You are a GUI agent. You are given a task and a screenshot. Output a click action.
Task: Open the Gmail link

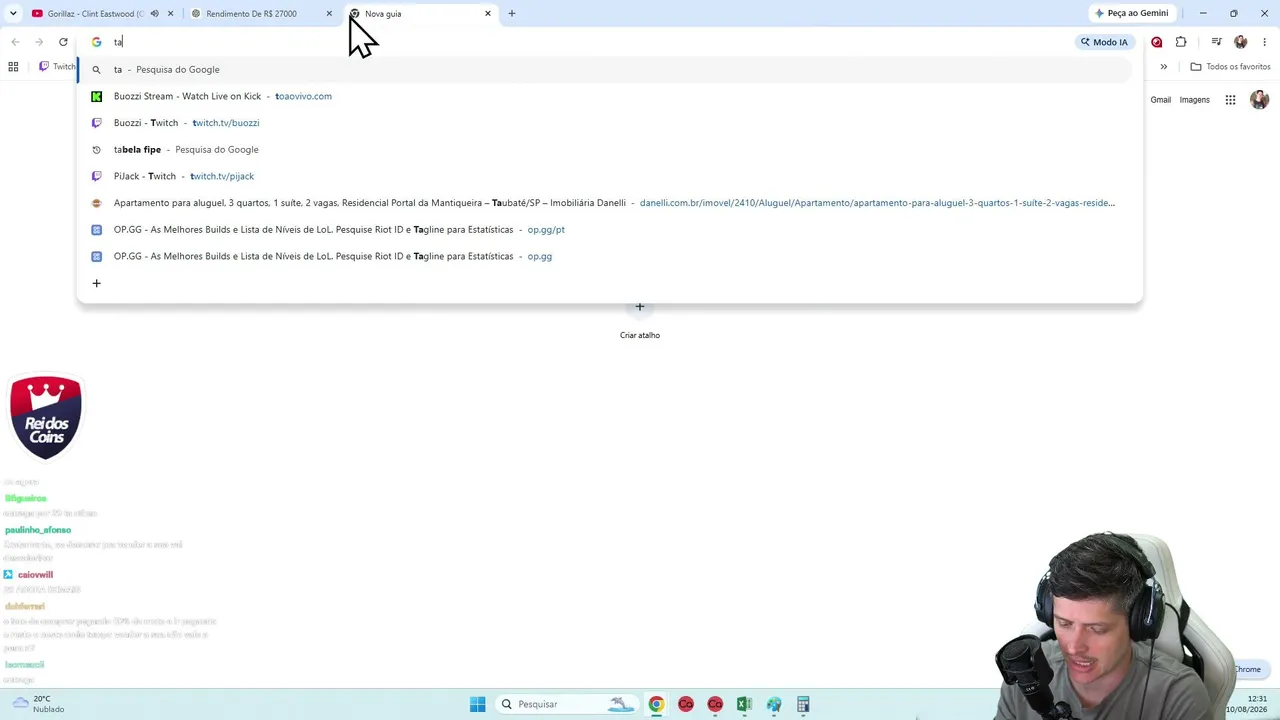coord(1160,100)
